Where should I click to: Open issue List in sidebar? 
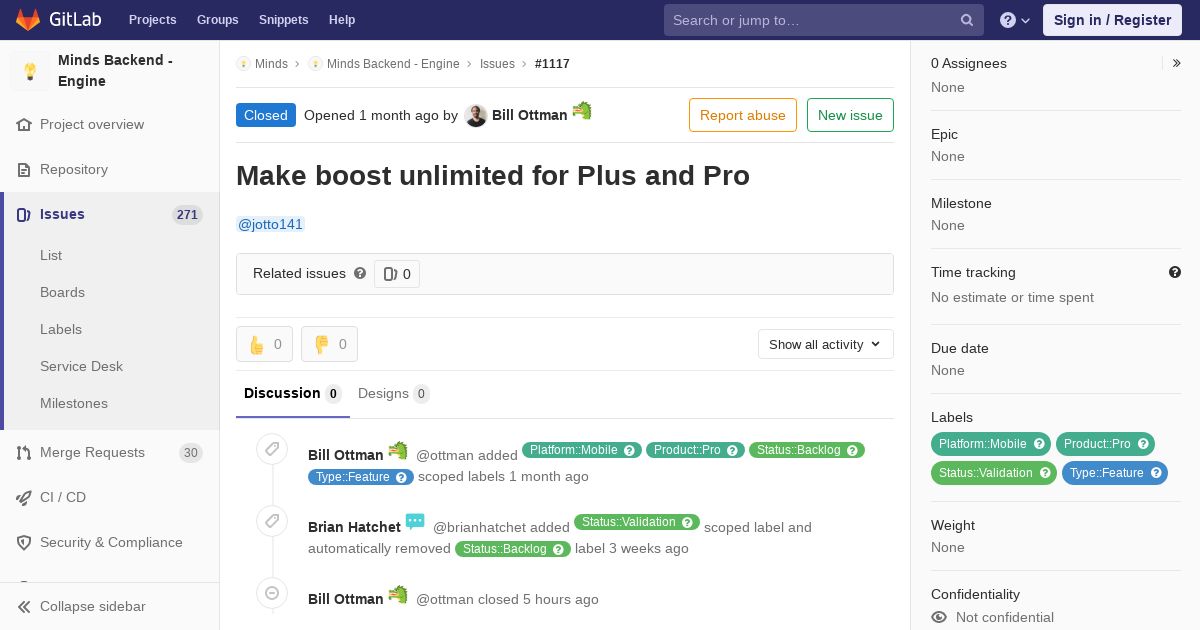pyautogui.click(x=51, y=255)
